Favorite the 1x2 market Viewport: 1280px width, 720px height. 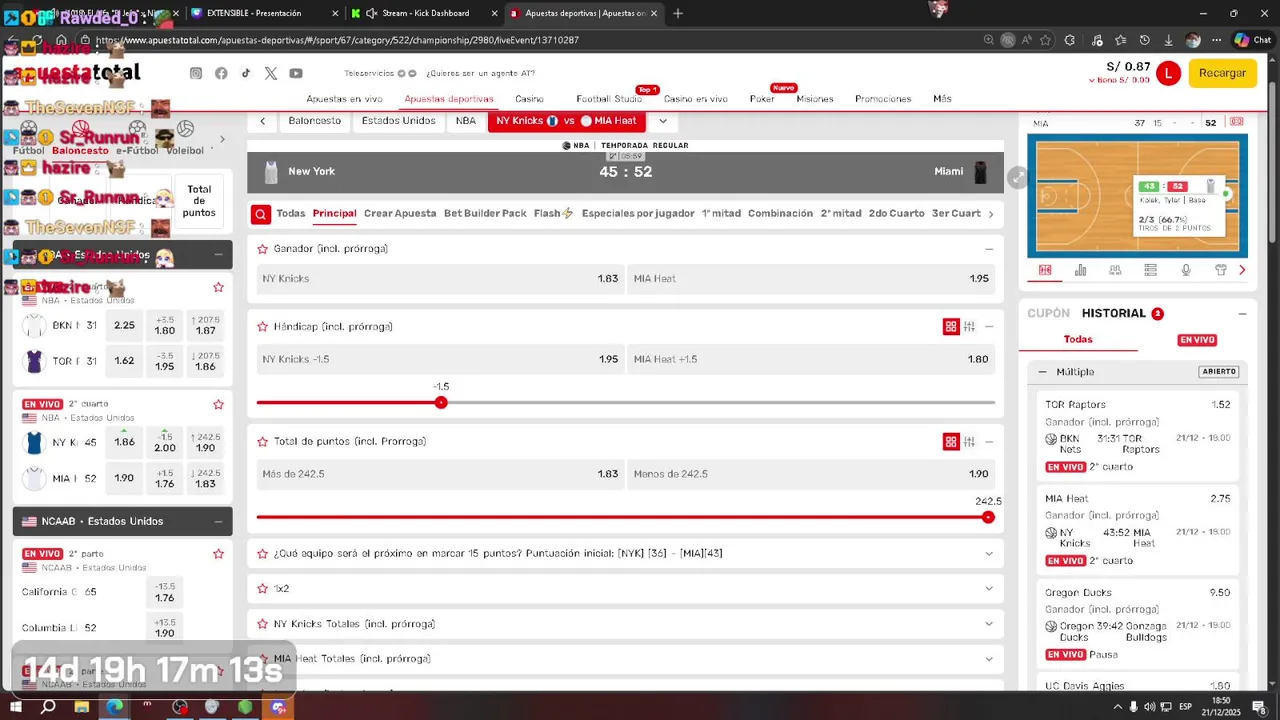click(x=262, y=589)
